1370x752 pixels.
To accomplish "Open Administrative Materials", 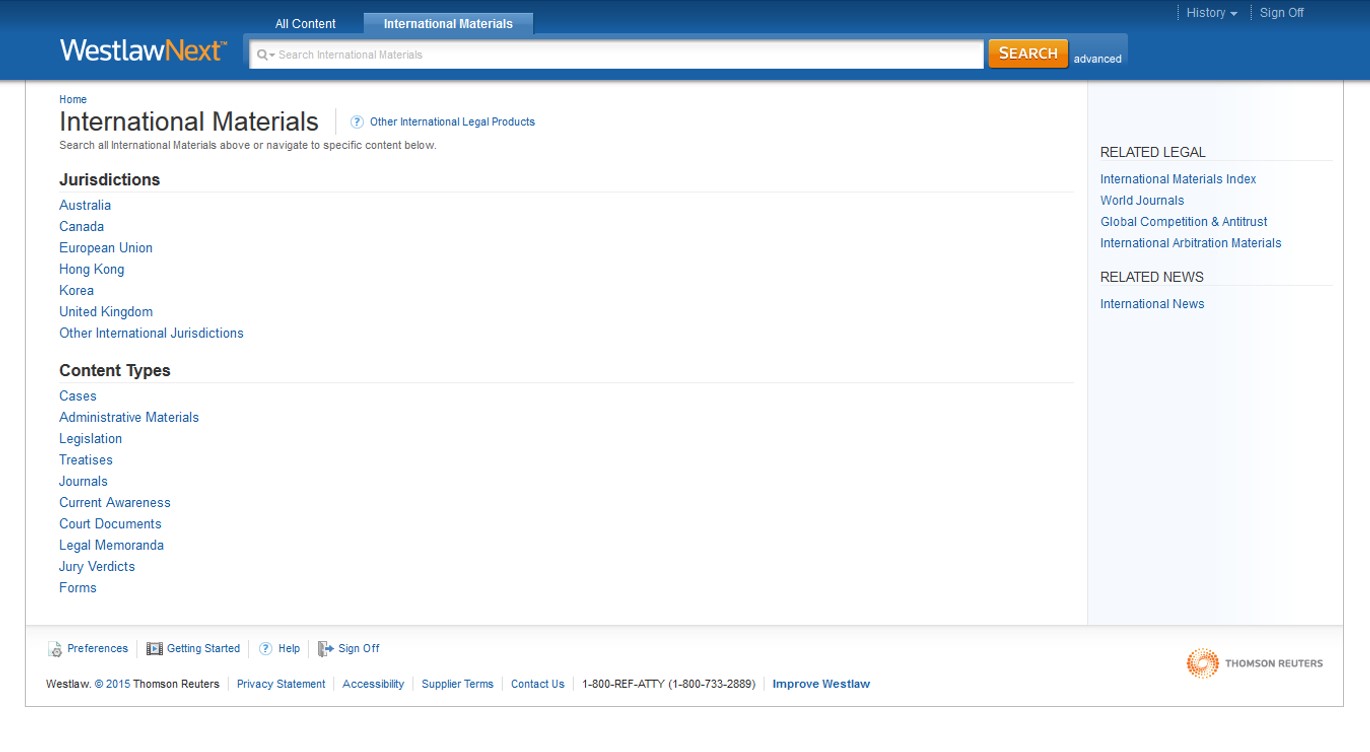I will tap(129, 418).
